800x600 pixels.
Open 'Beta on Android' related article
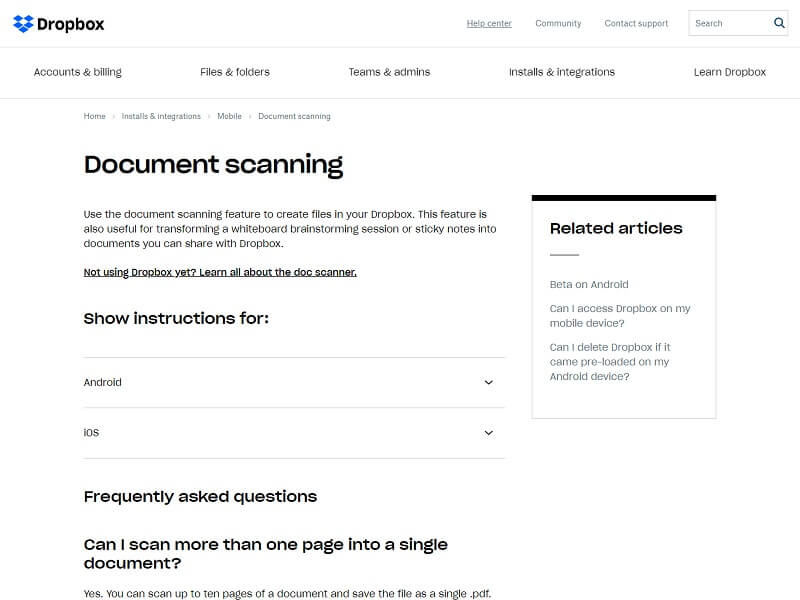pyautogui.click(x=589, y=284)
